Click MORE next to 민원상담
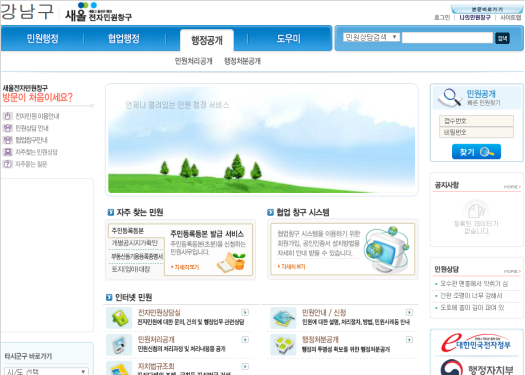The width and height of the screenshot is (525, 375). pyautogui.click(x=512, y=271)
